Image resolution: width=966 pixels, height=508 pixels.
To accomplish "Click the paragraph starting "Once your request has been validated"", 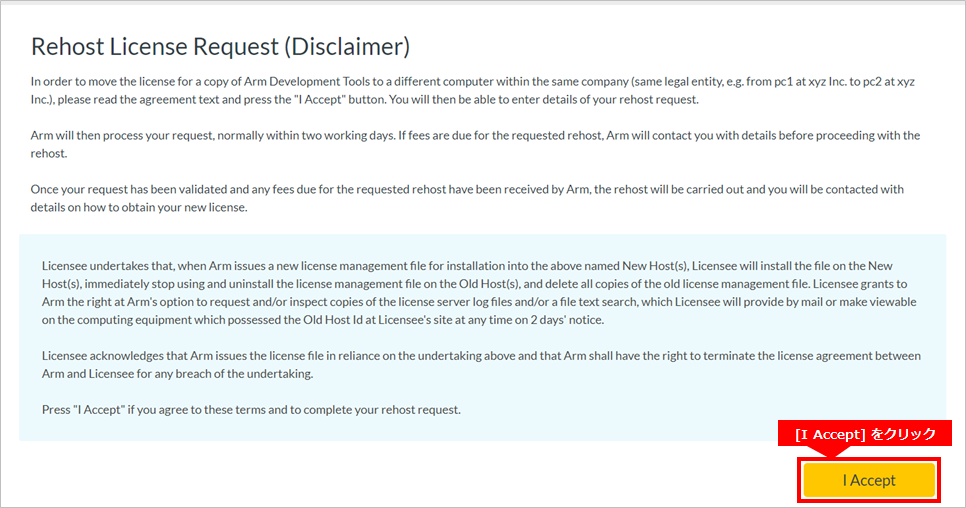I will [467, 198].
